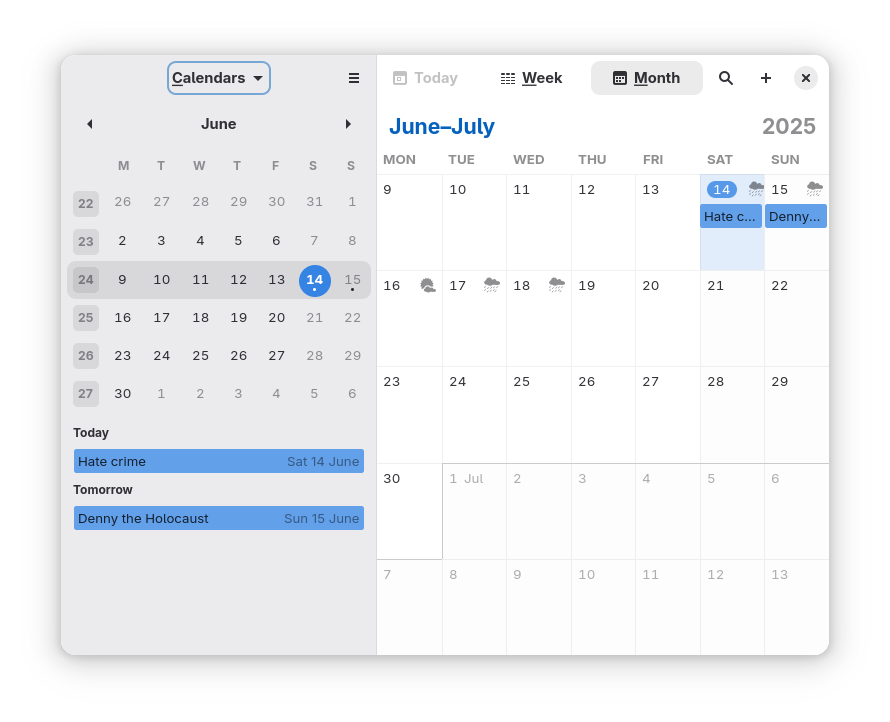Open the 'Hate c...' event on grid
890x722 pixels.
731,216
